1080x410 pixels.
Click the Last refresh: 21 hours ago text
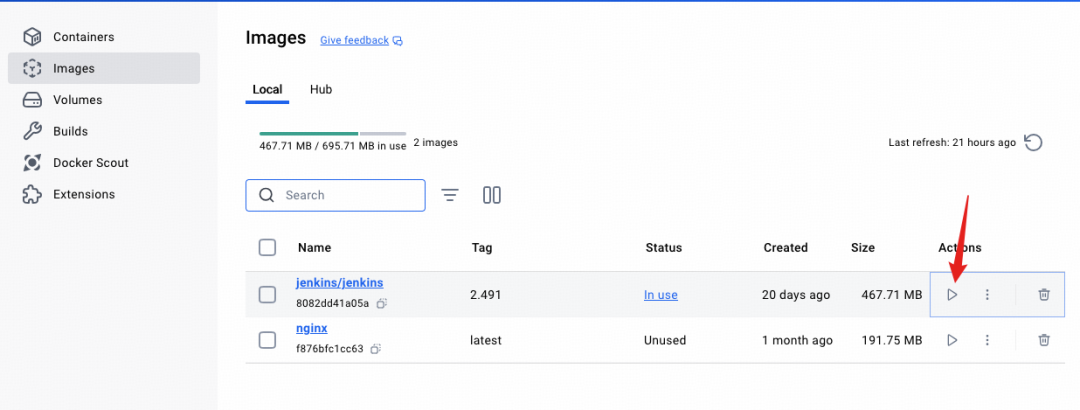[x=952, y=143]
